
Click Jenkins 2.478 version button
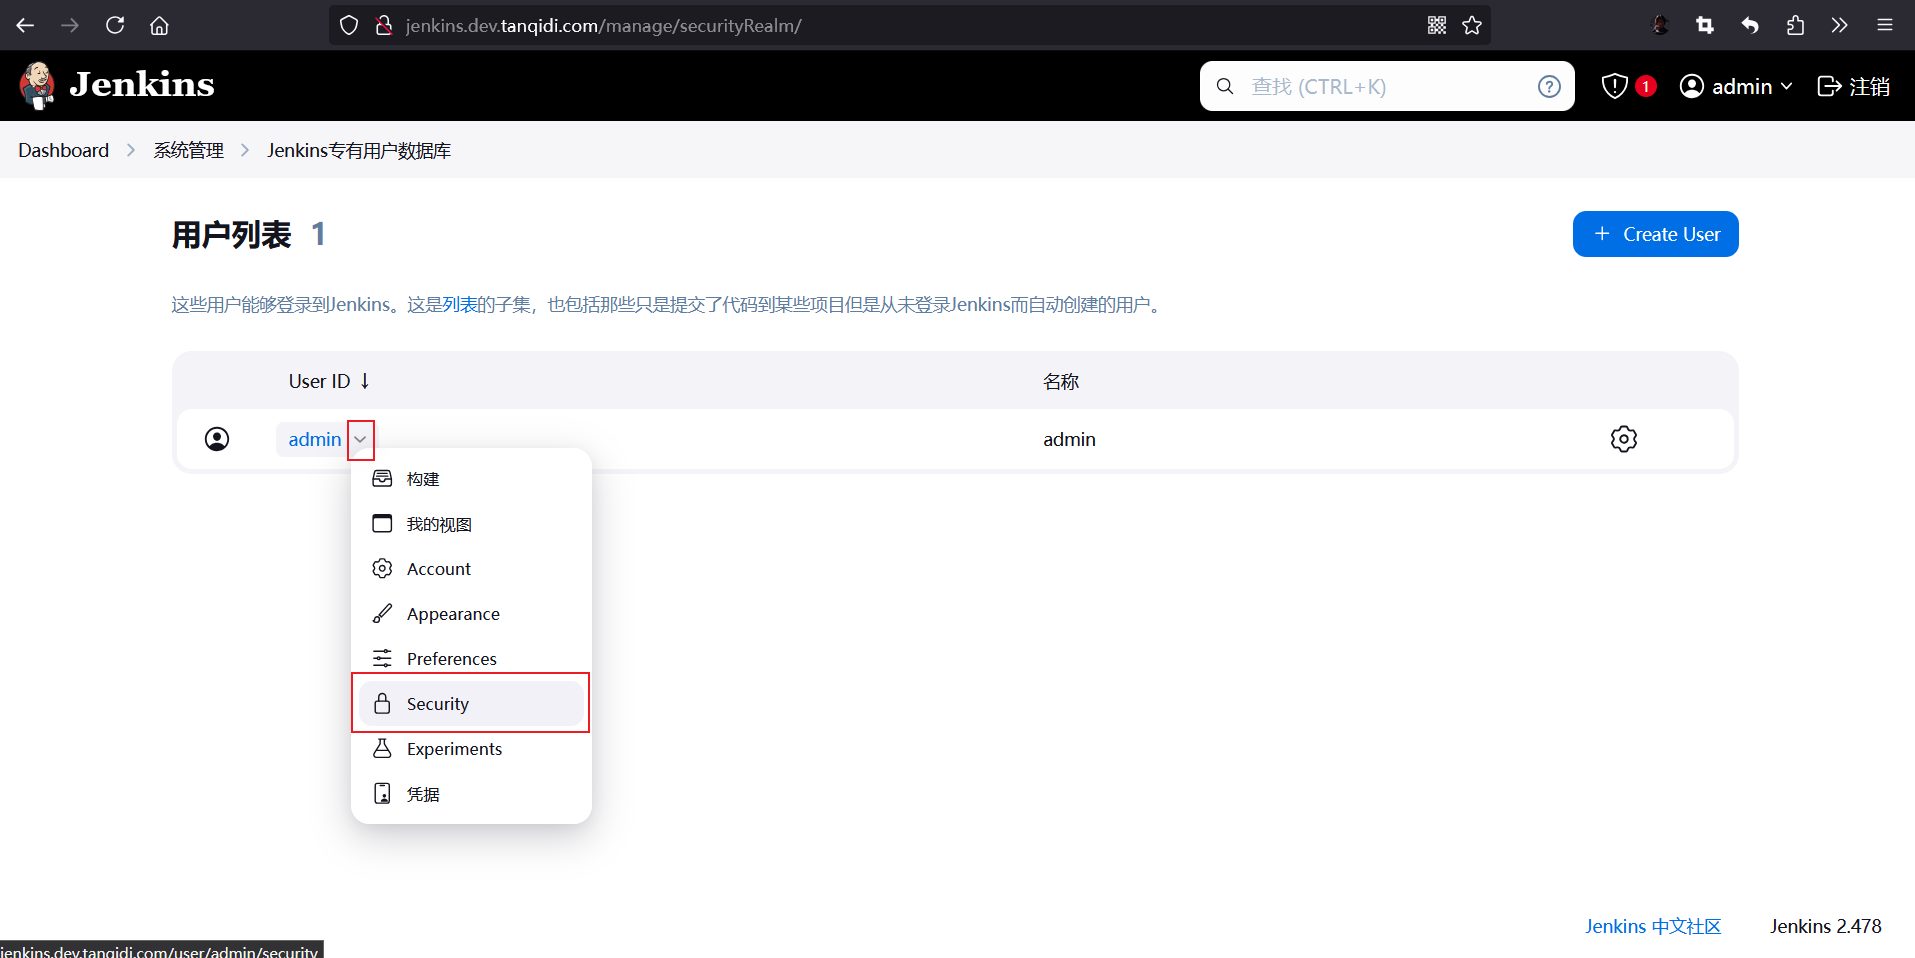(x=1826, y=926)
